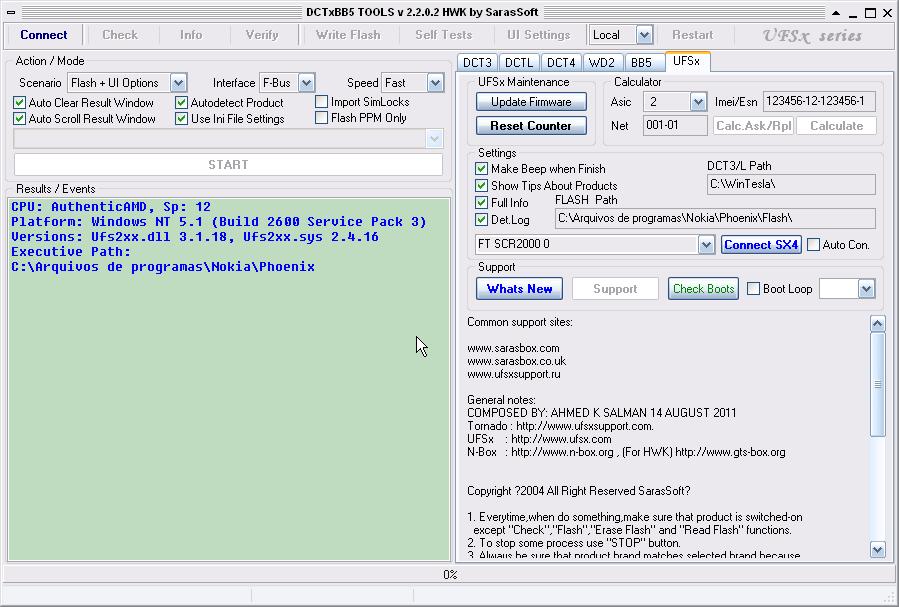Click the 'www.ufsxsupport.ru' text
The image size is (899, 607).
pos(514,374)
